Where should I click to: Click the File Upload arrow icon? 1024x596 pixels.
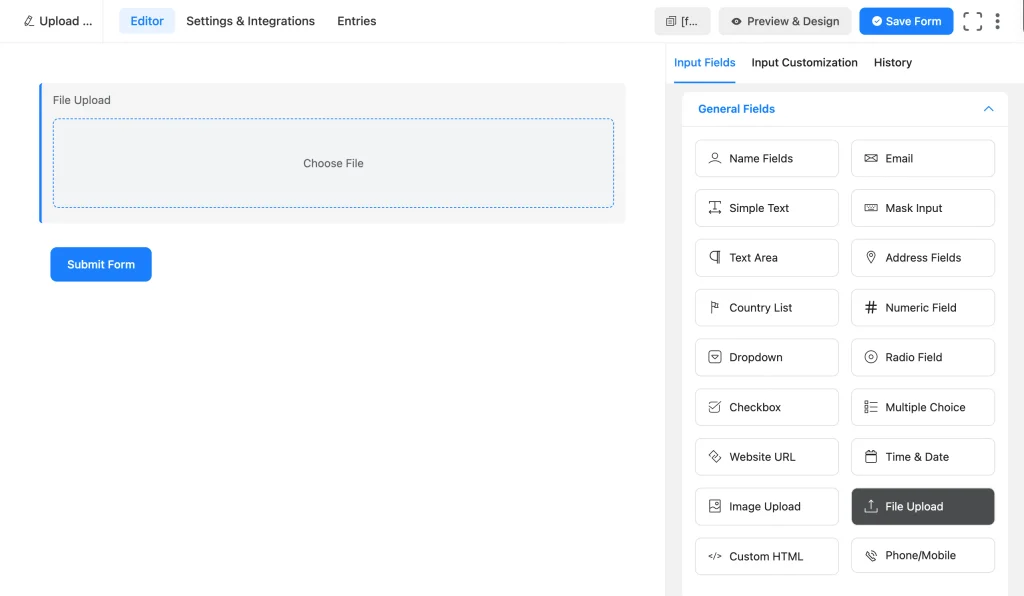[871, 506]
